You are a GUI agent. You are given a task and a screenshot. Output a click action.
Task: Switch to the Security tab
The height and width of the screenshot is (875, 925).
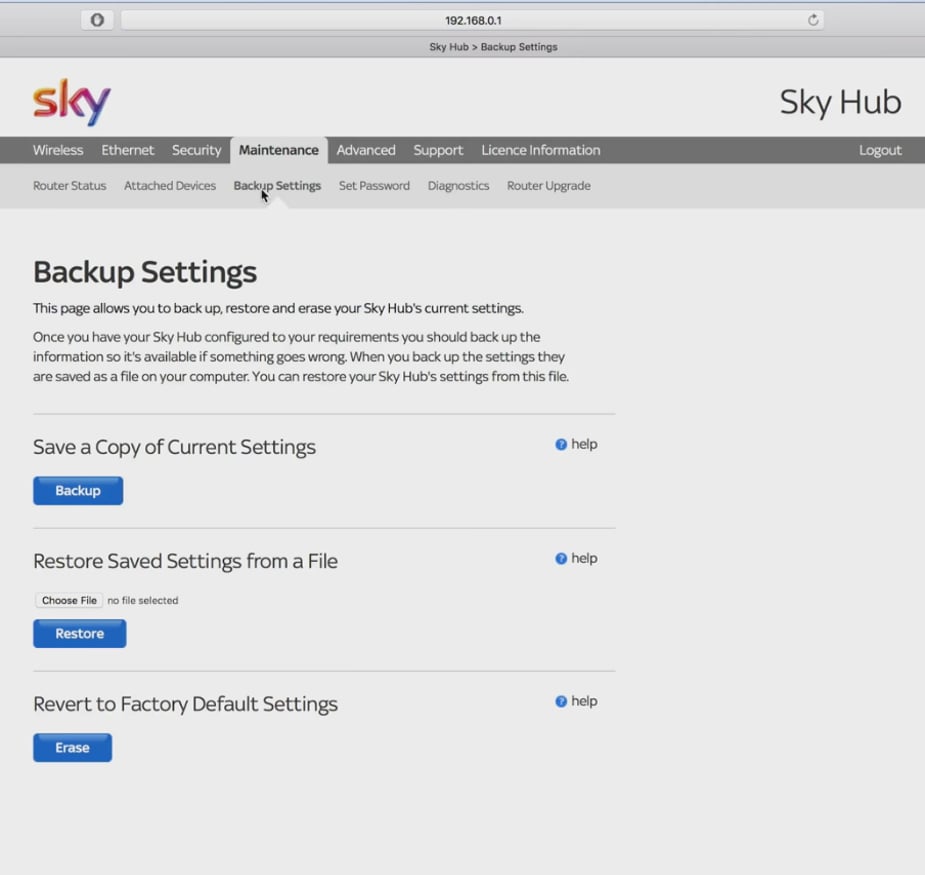point(196,150)
